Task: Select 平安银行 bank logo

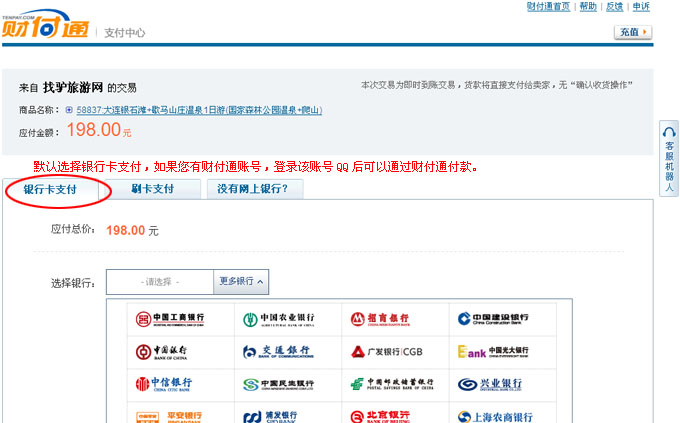Action: click(x=169, y=417)
